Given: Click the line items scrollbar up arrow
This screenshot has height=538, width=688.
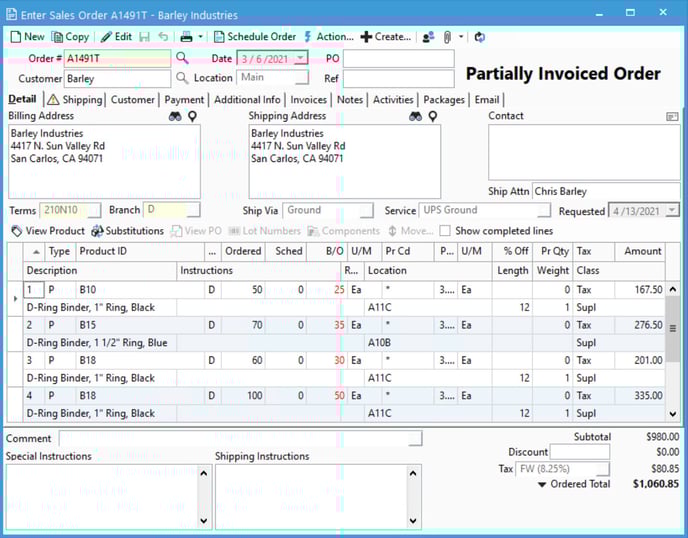Looking at the screenshot, I should [x=673, y=290].
